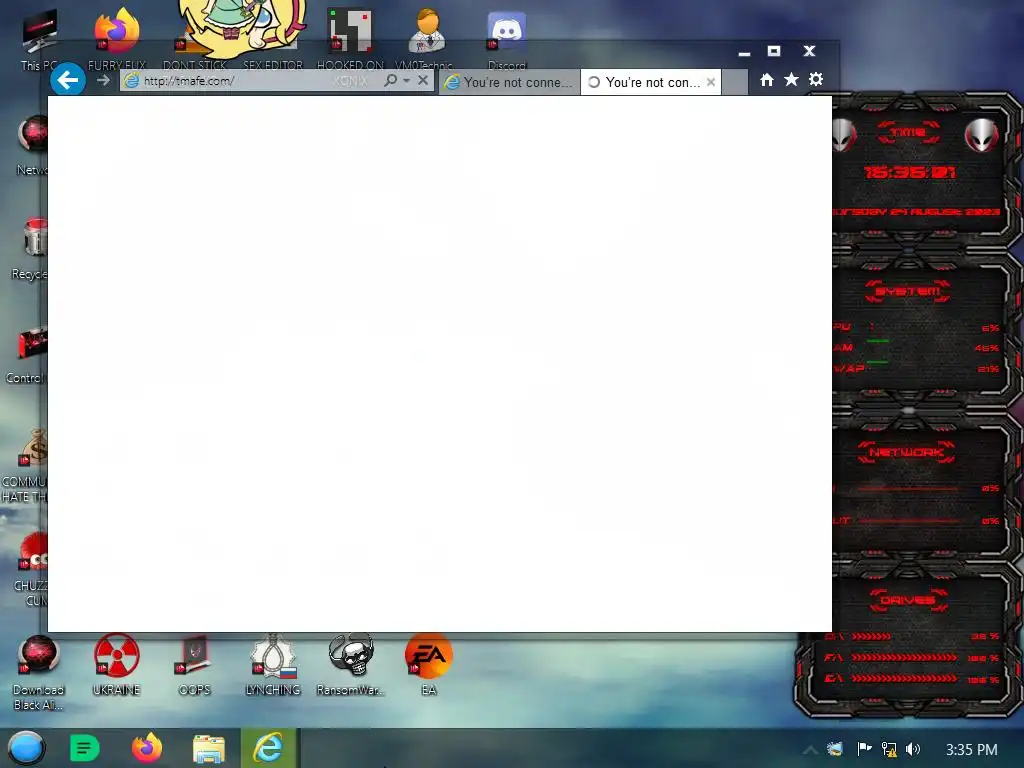The width and height of the screenshot is (1024, 768).
Task: Click the SYSTEM gadget header
Action: click(x=908, y=291)
